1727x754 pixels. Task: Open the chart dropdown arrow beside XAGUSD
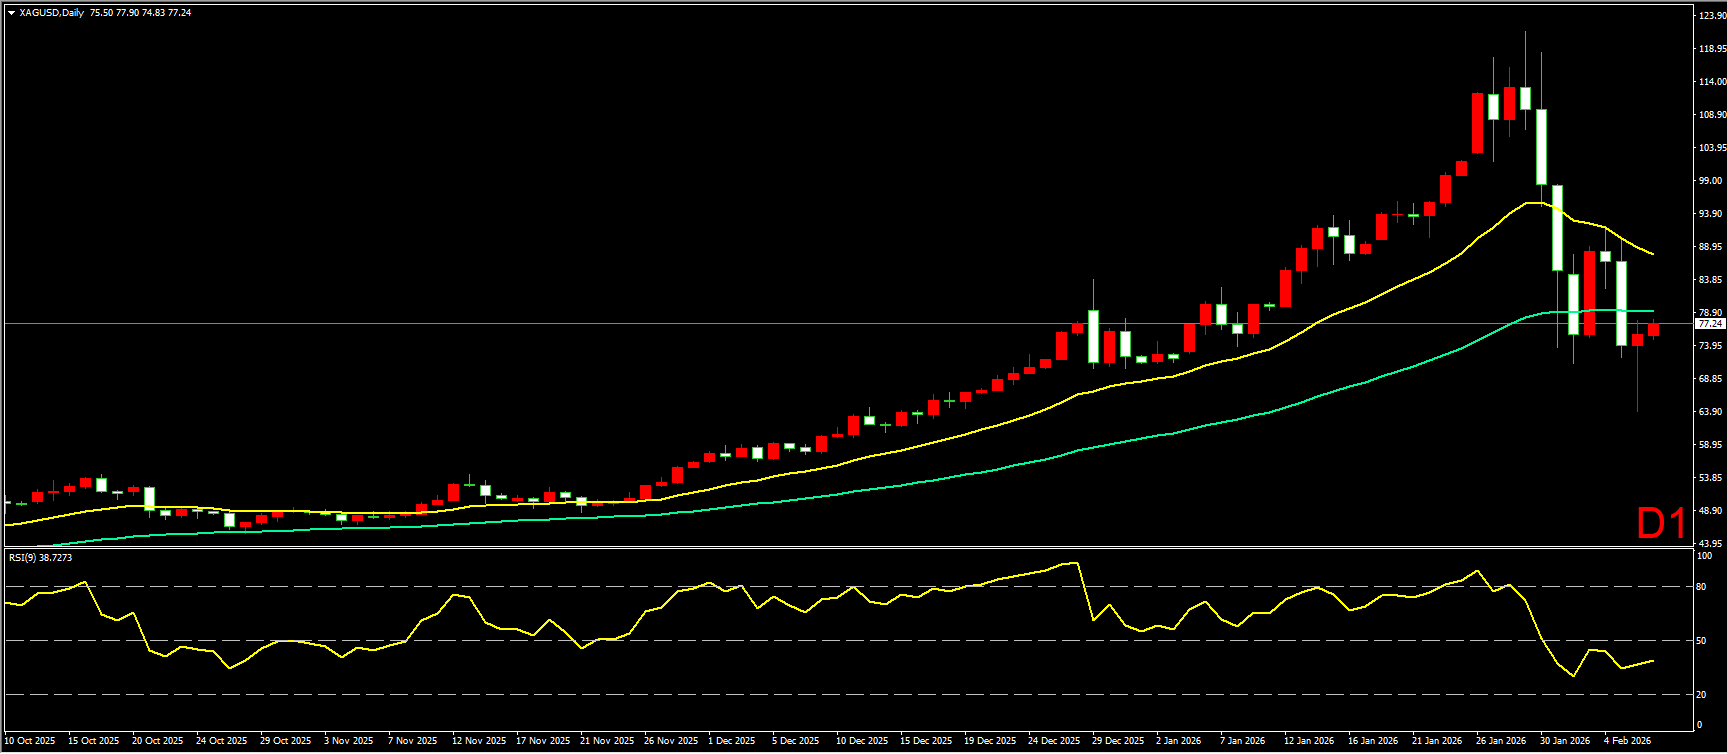click(x=11, y=13)
